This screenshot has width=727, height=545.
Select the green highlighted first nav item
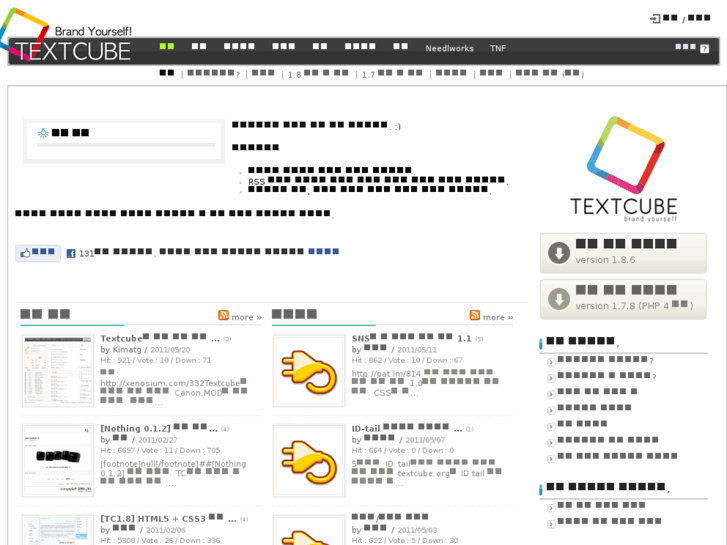pos(167,46)
